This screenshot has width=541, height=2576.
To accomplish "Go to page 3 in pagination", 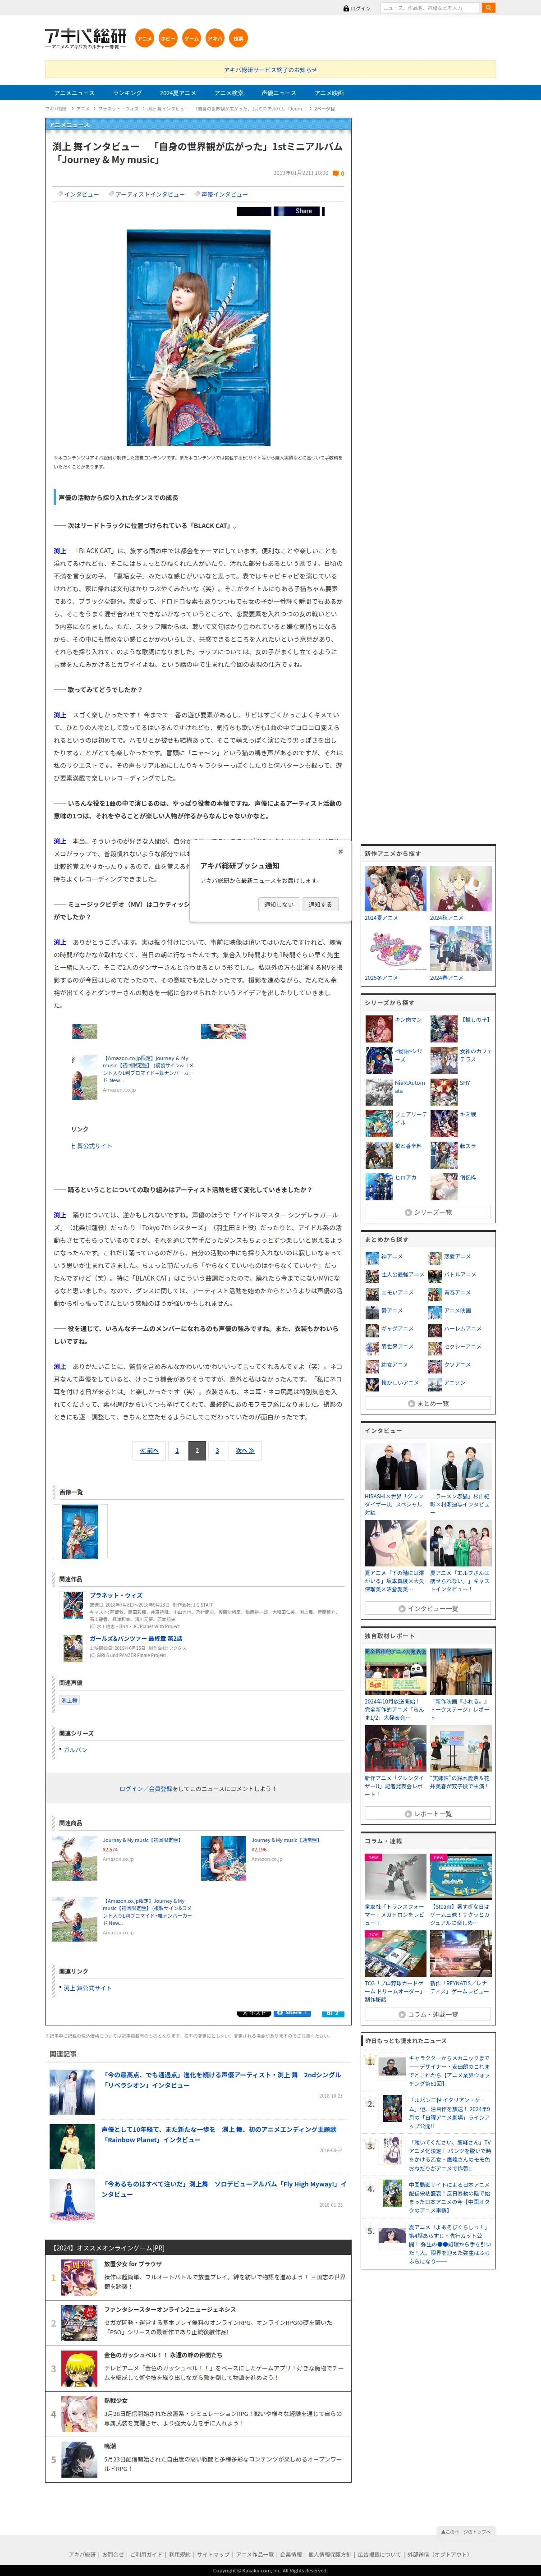I will (x=217, y=1450).
